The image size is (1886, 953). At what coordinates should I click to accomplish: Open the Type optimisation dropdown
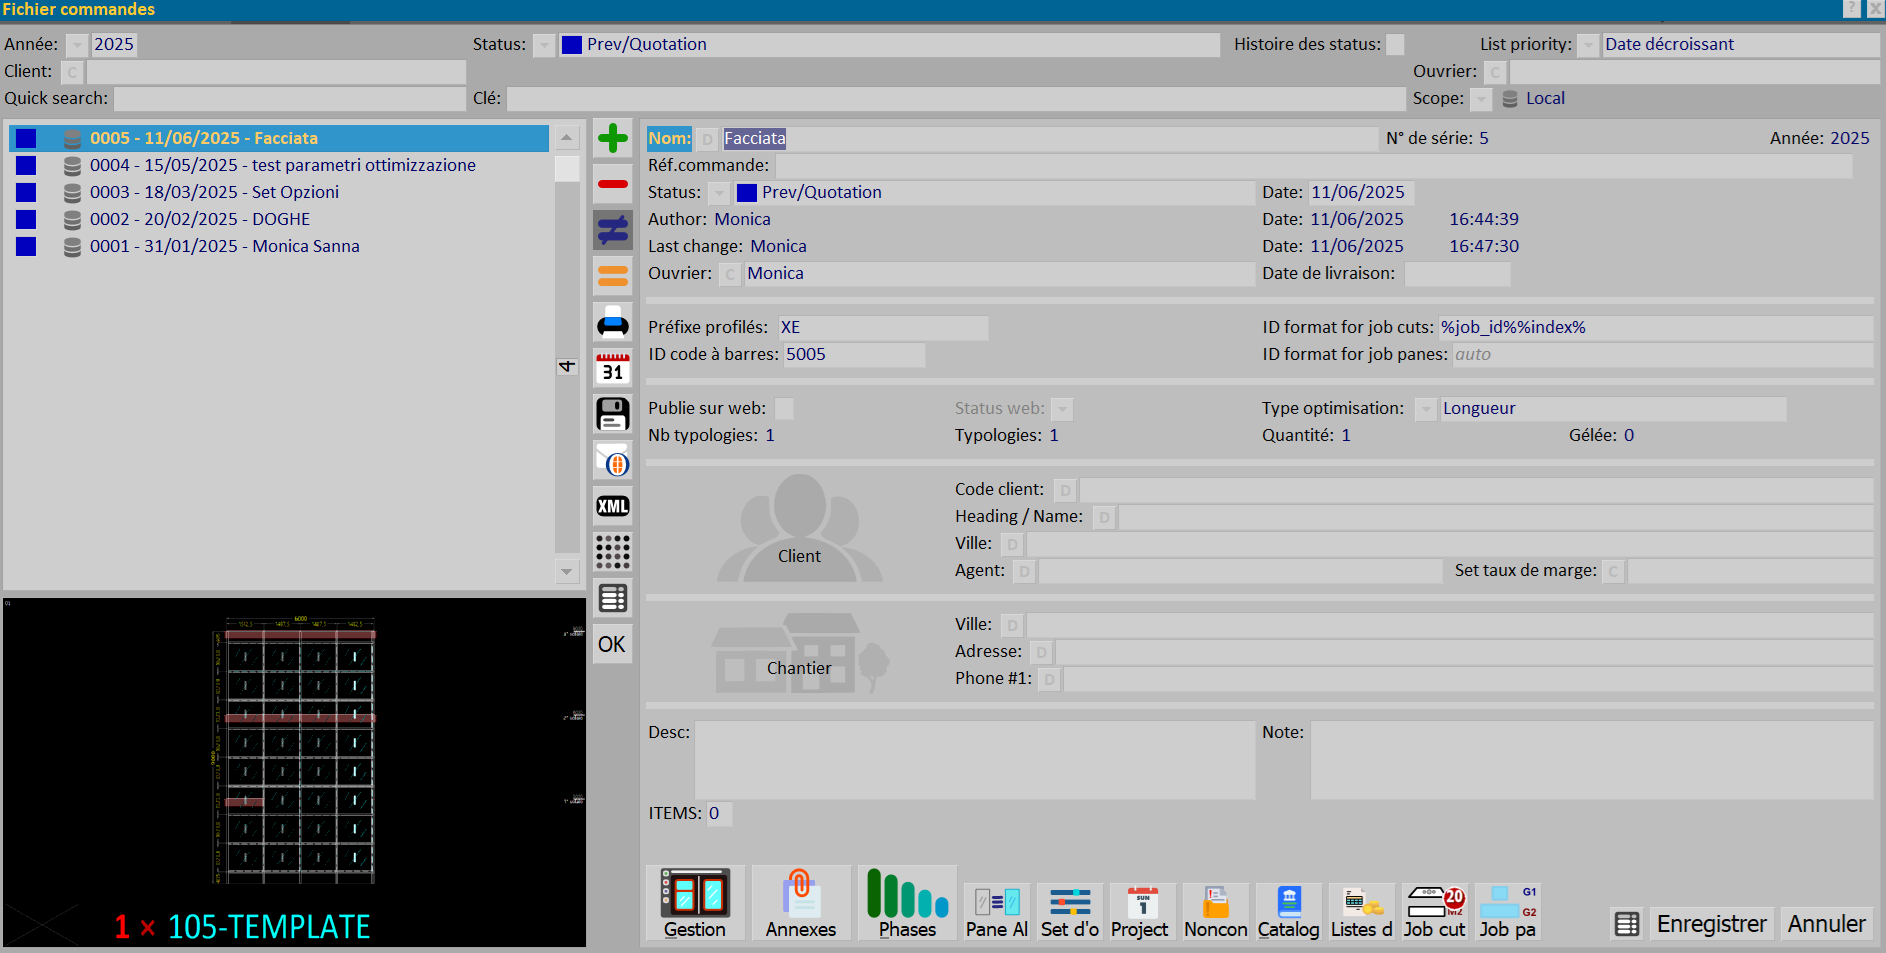1426,409
